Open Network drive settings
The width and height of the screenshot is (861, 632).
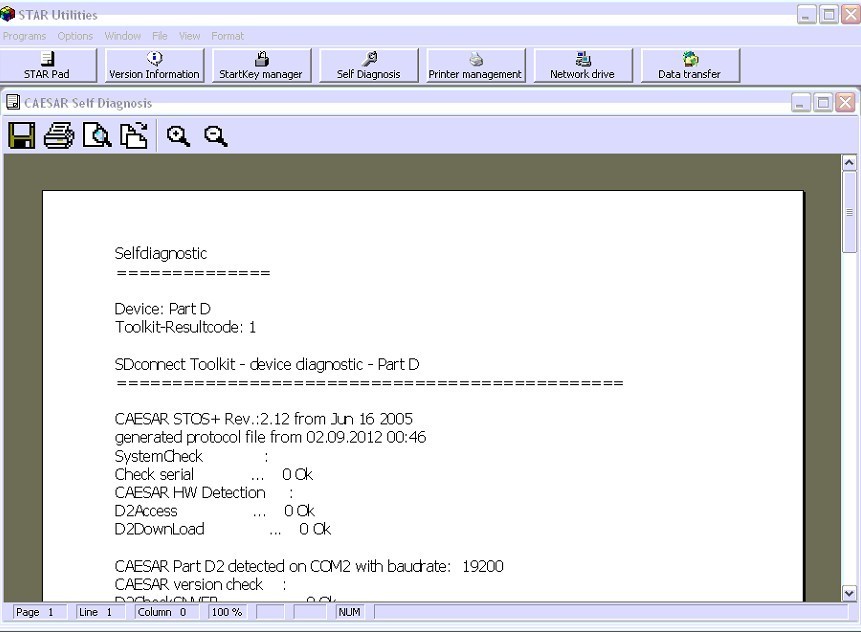583,65
